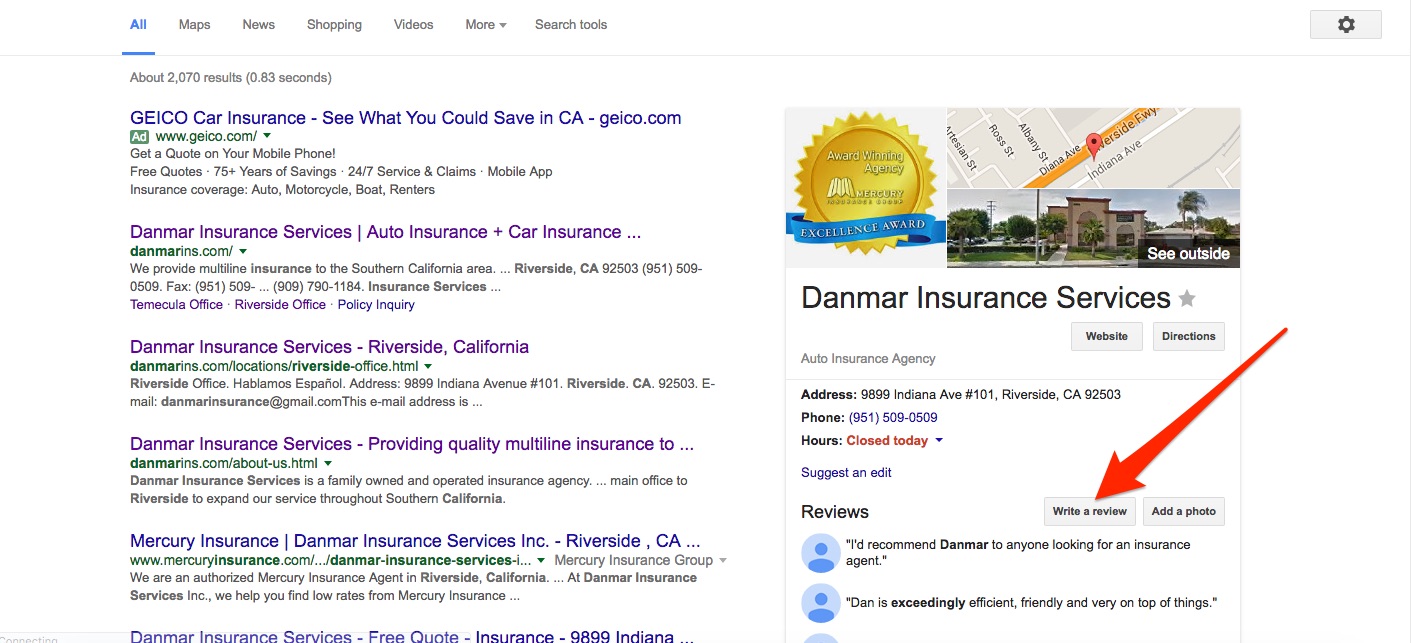Click the Add a photo button
The width and height of the screenshot is (1411, 643).
[x=1184, y=511]
